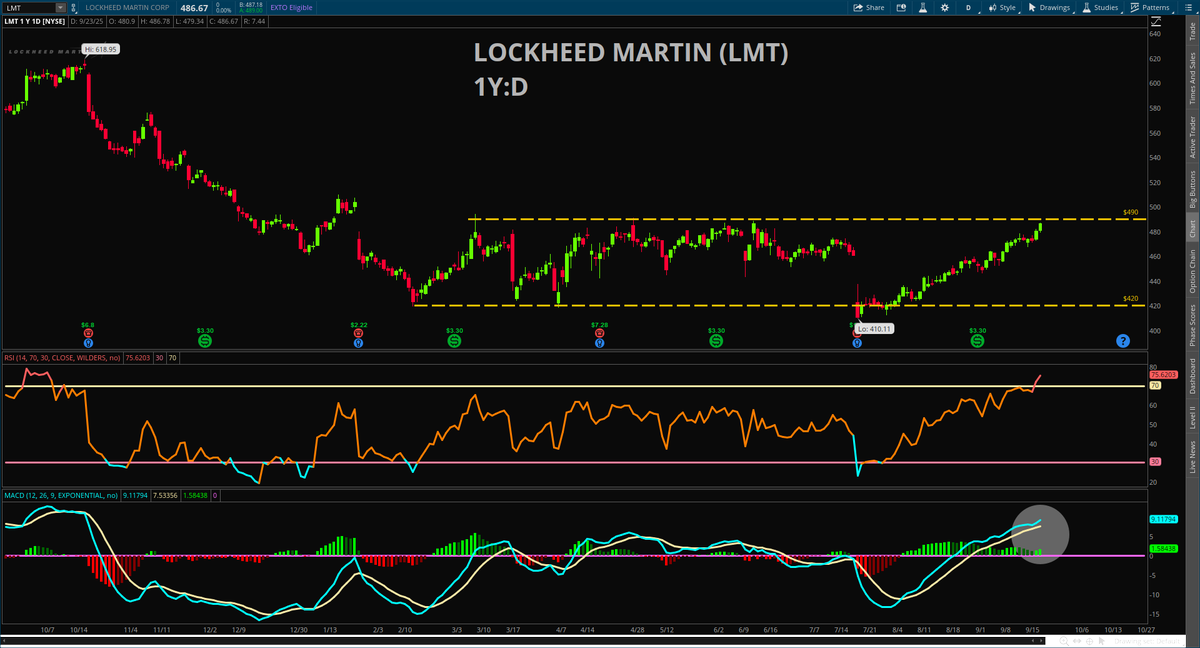1200x648 pixels.
Task: Switch to Phase Scores sidebar tab
Action: pyautogui.click(x=1191, y=325)
